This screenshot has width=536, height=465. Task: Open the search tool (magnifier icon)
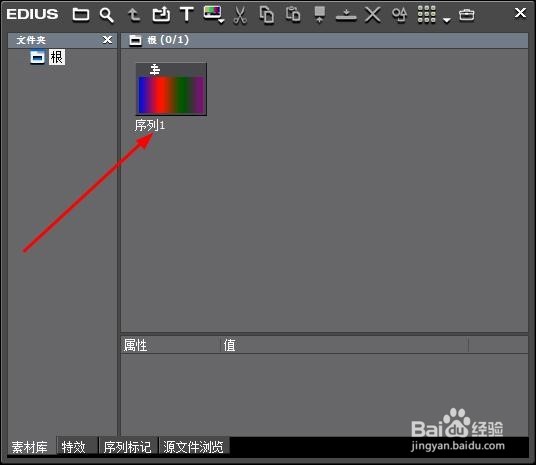click(107, 15)
